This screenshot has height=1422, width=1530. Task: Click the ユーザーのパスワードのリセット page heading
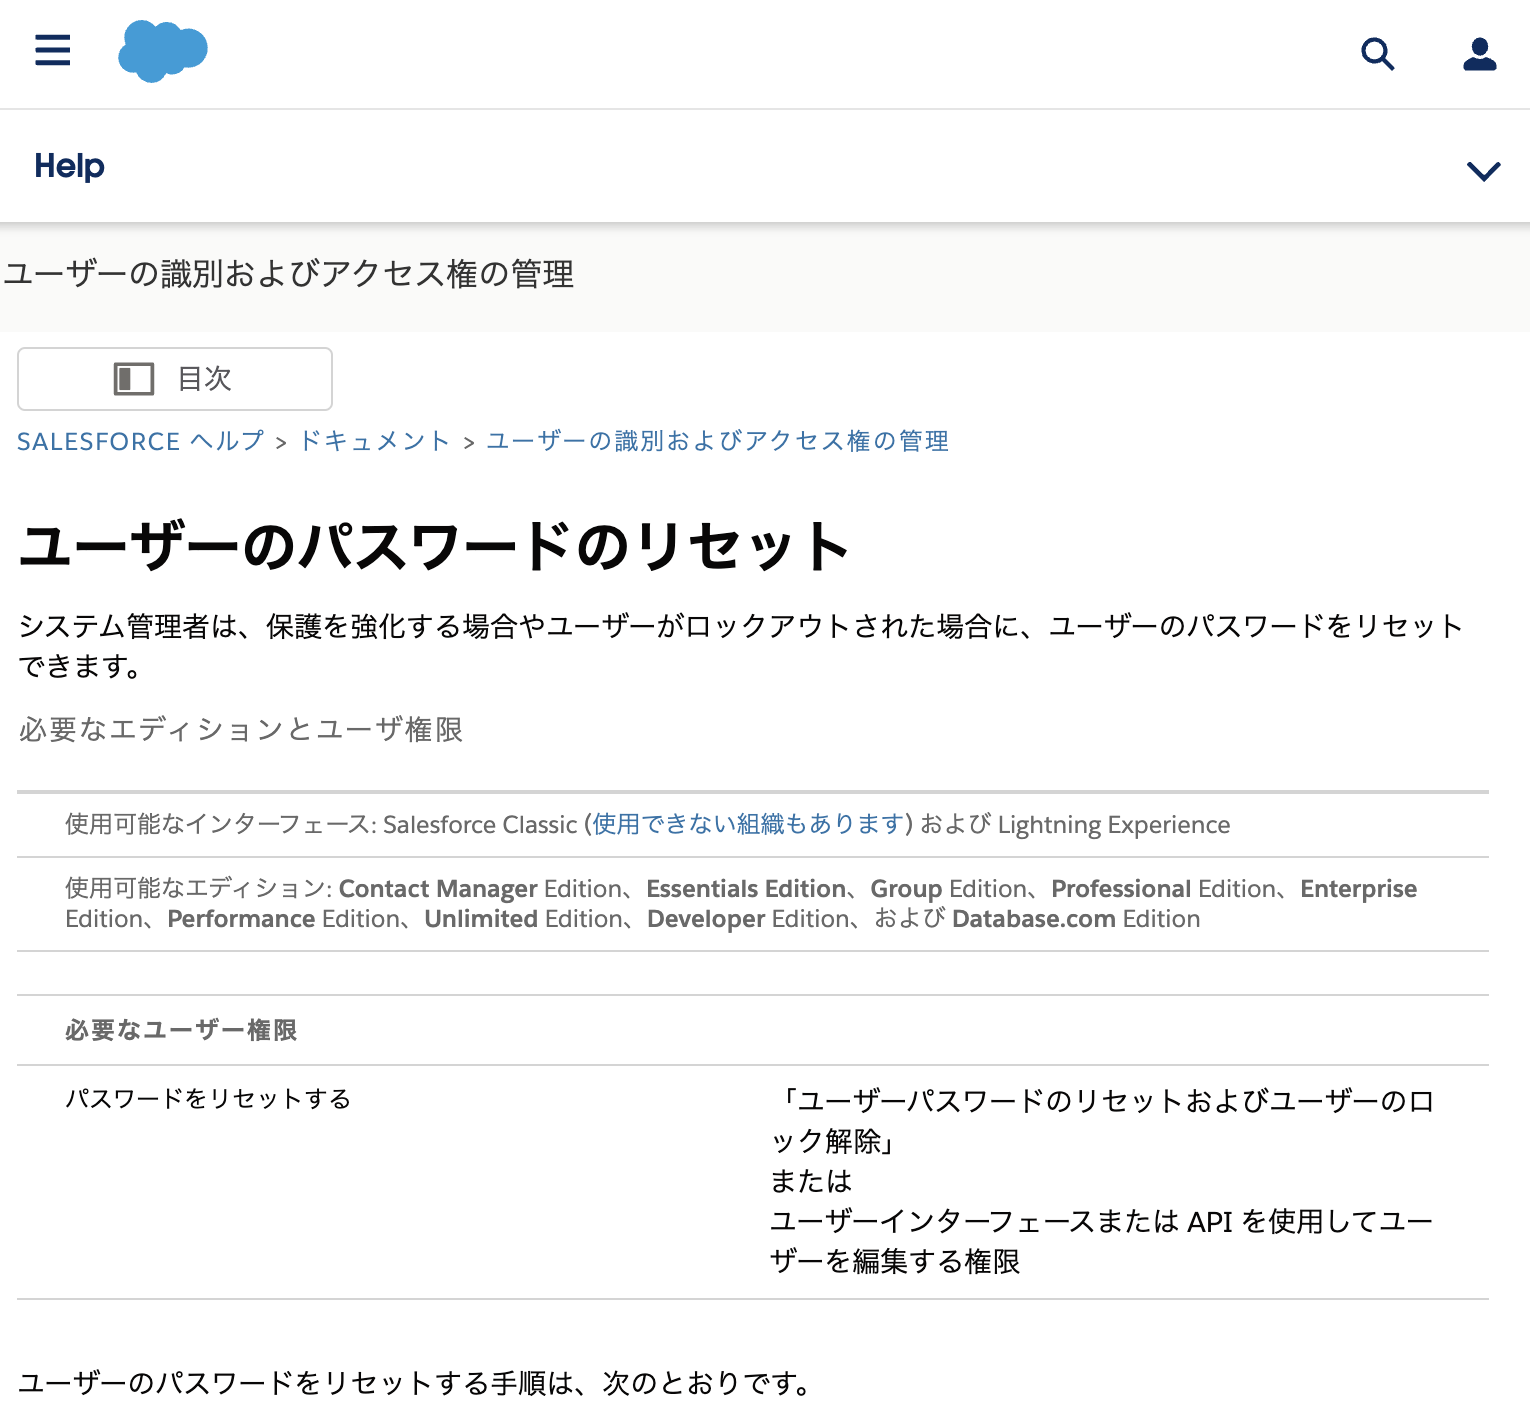[x=433, y=546]
